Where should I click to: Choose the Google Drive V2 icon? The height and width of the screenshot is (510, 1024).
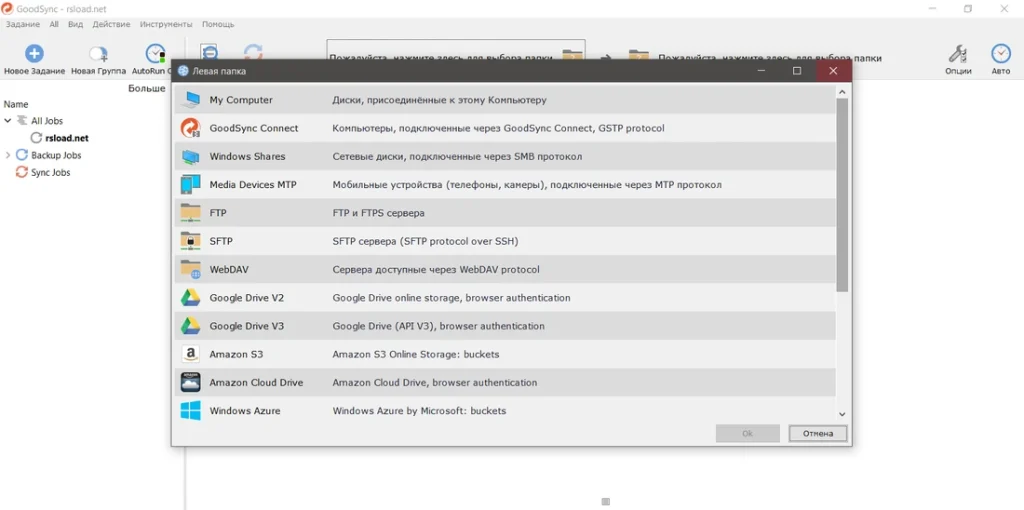[x=190, y=298]
